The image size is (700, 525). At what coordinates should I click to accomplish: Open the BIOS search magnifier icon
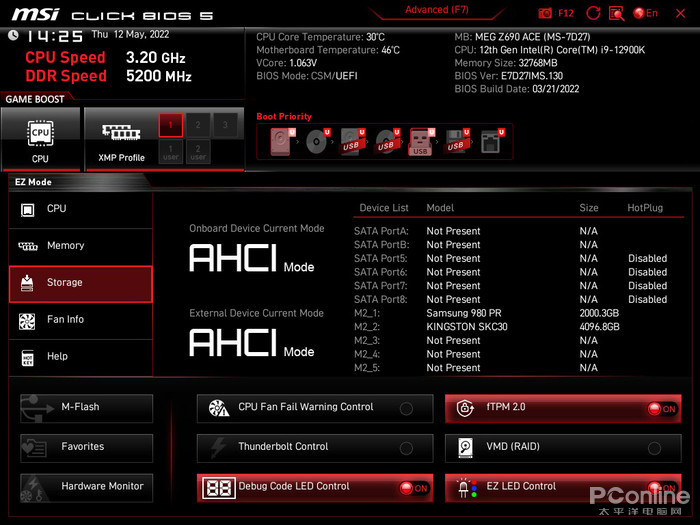[x=617, y=13]
